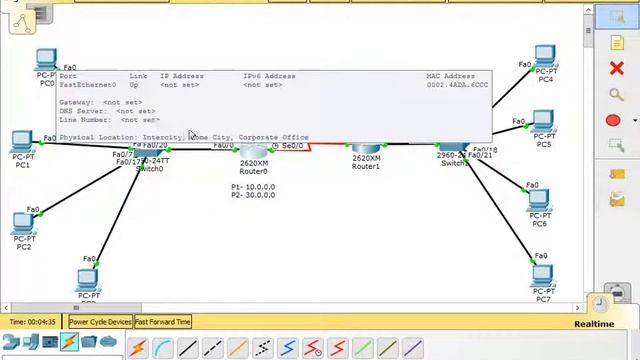The width and height of the screenshot is (640, 360).
Task: Select the PC1 computer device
Action: [x=22, y=141]
